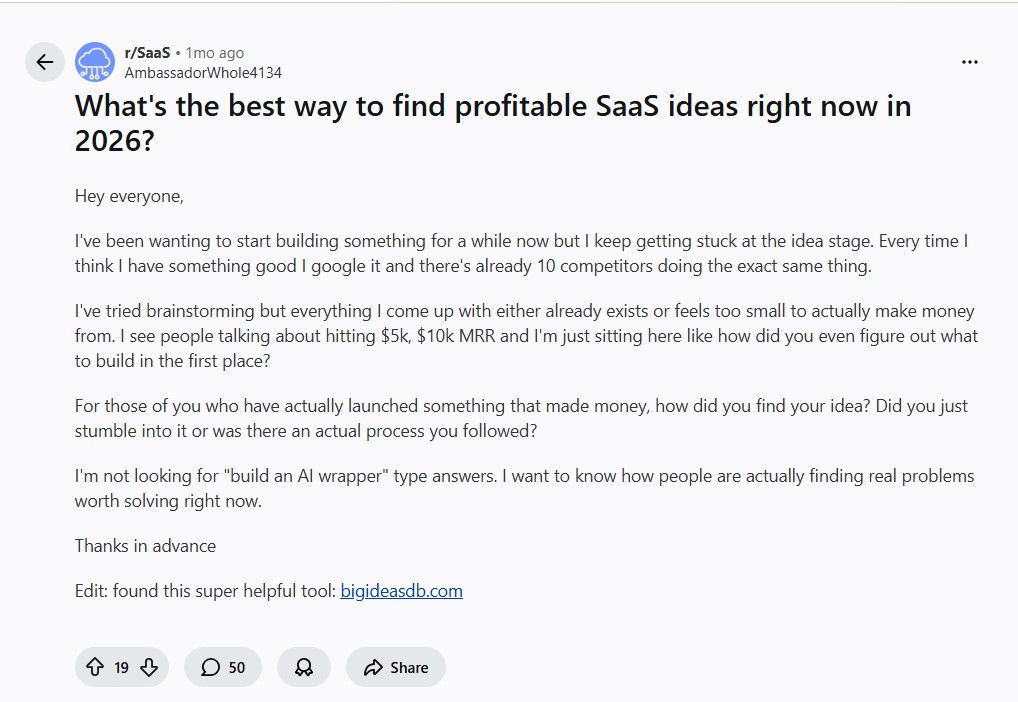
Task: Click the r/SaaS community avatar icon
Action: coord(95,62)
